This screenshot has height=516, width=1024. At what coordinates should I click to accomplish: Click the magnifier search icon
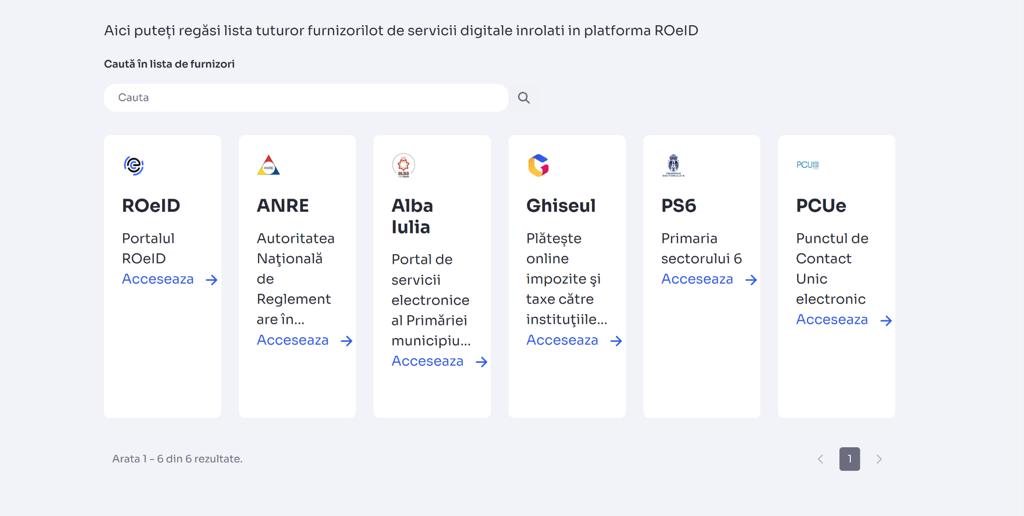[x=524, y=98]
